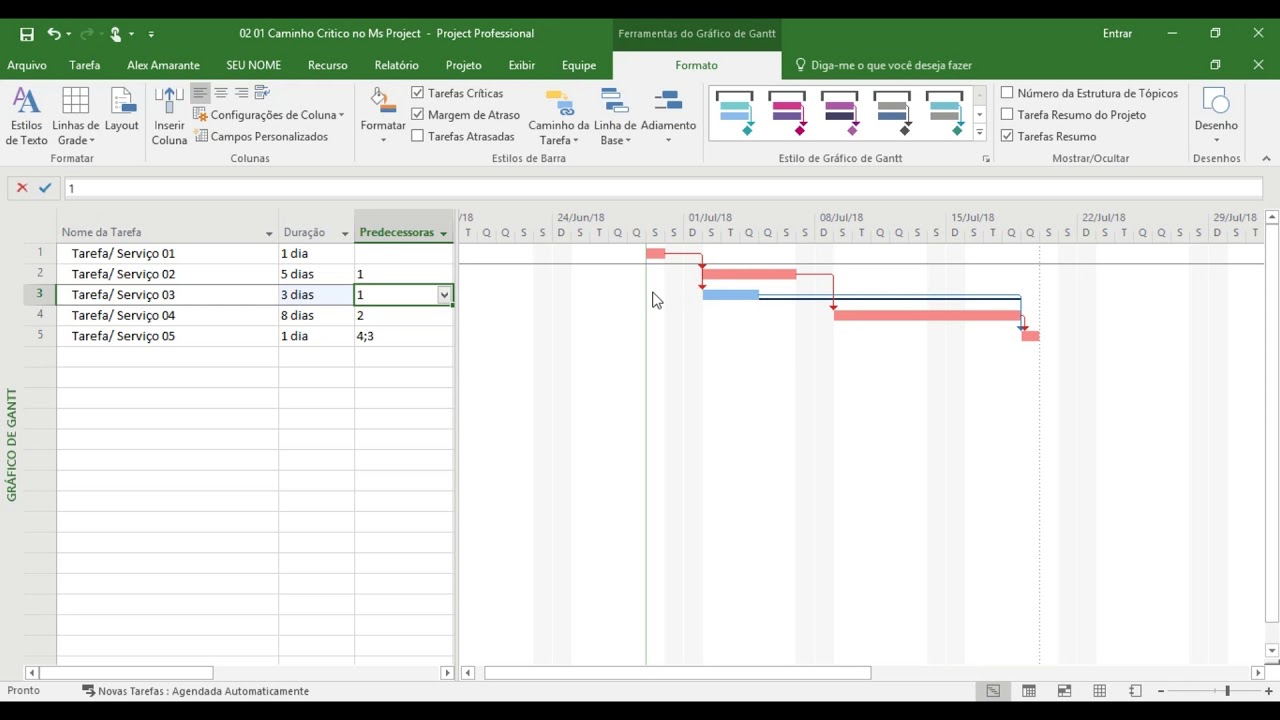Collapse the ribbon with the caret
The width and height of the screenshot is (1280, 720).
(1266, 159)
